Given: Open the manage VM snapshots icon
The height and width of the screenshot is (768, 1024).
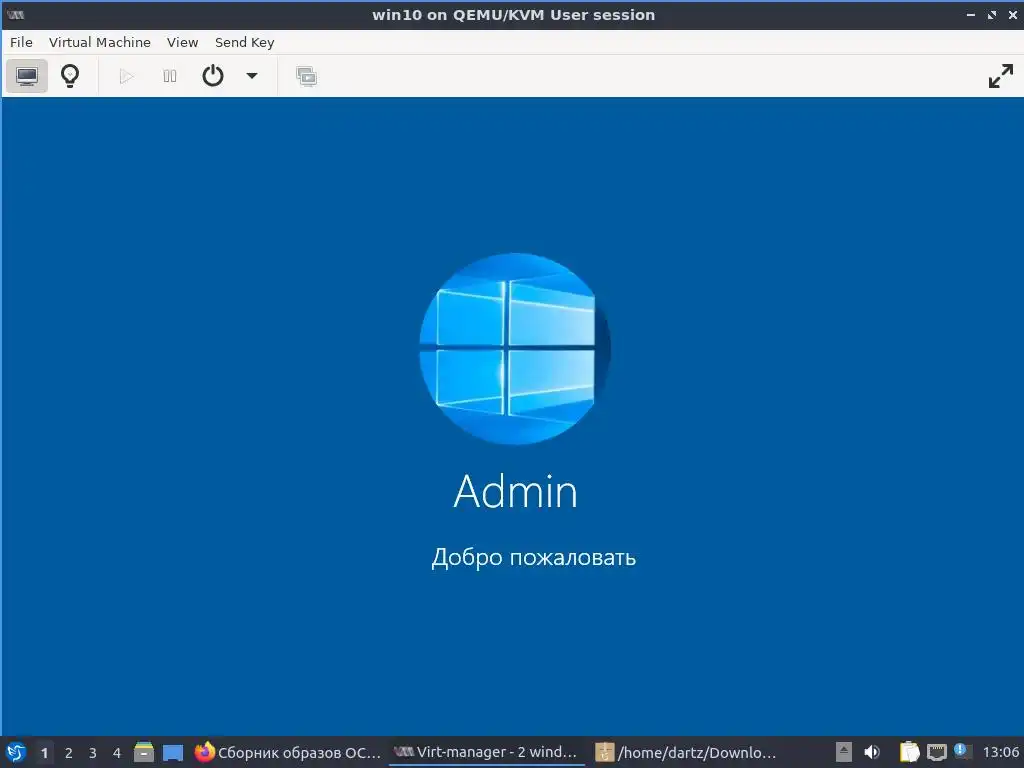Looking at the screenshot, I should (x=306, y=76).
